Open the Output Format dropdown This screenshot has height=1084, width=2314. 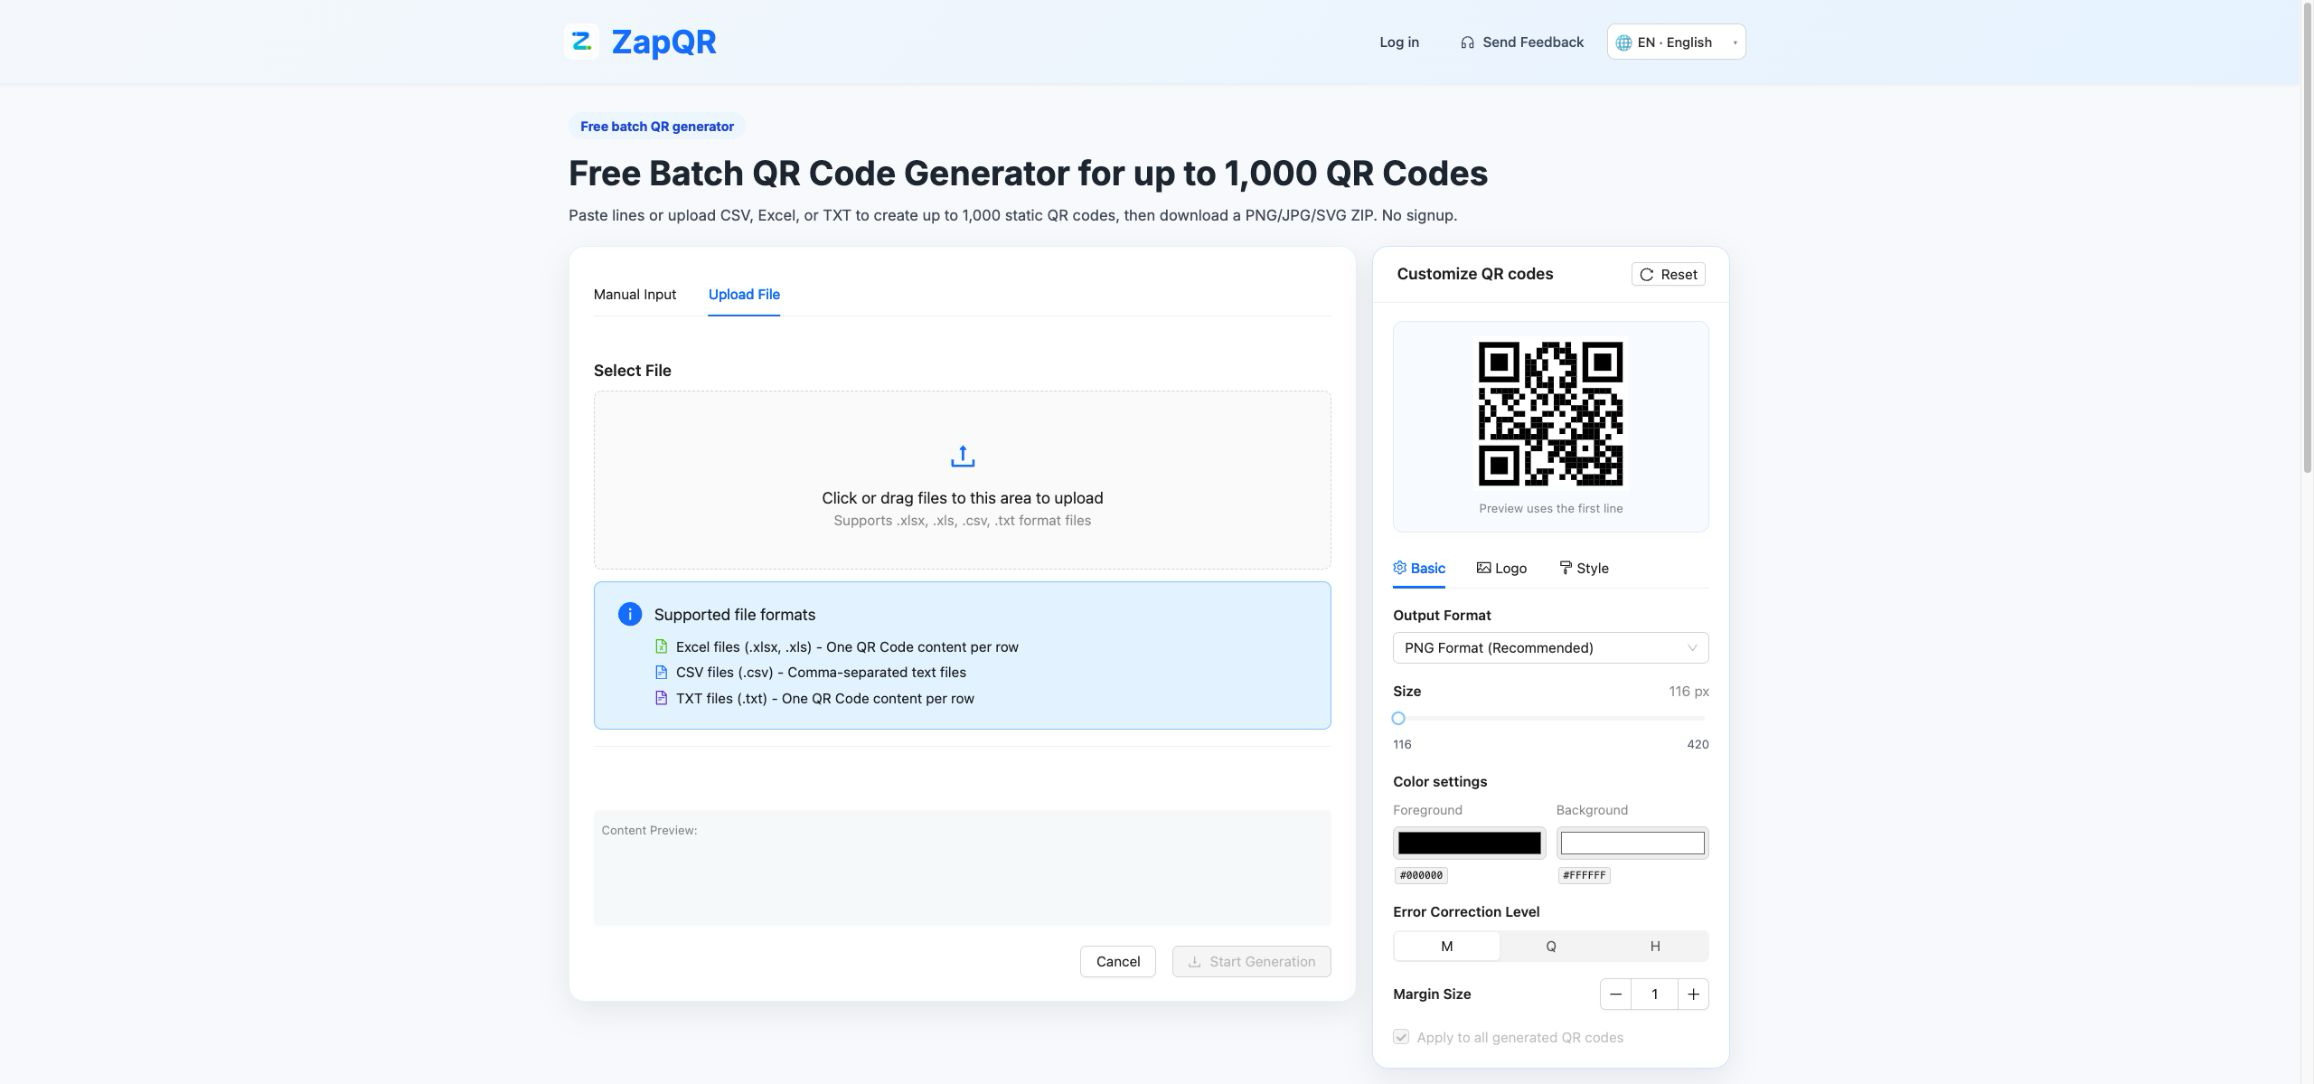click(x=1551, y=647)
